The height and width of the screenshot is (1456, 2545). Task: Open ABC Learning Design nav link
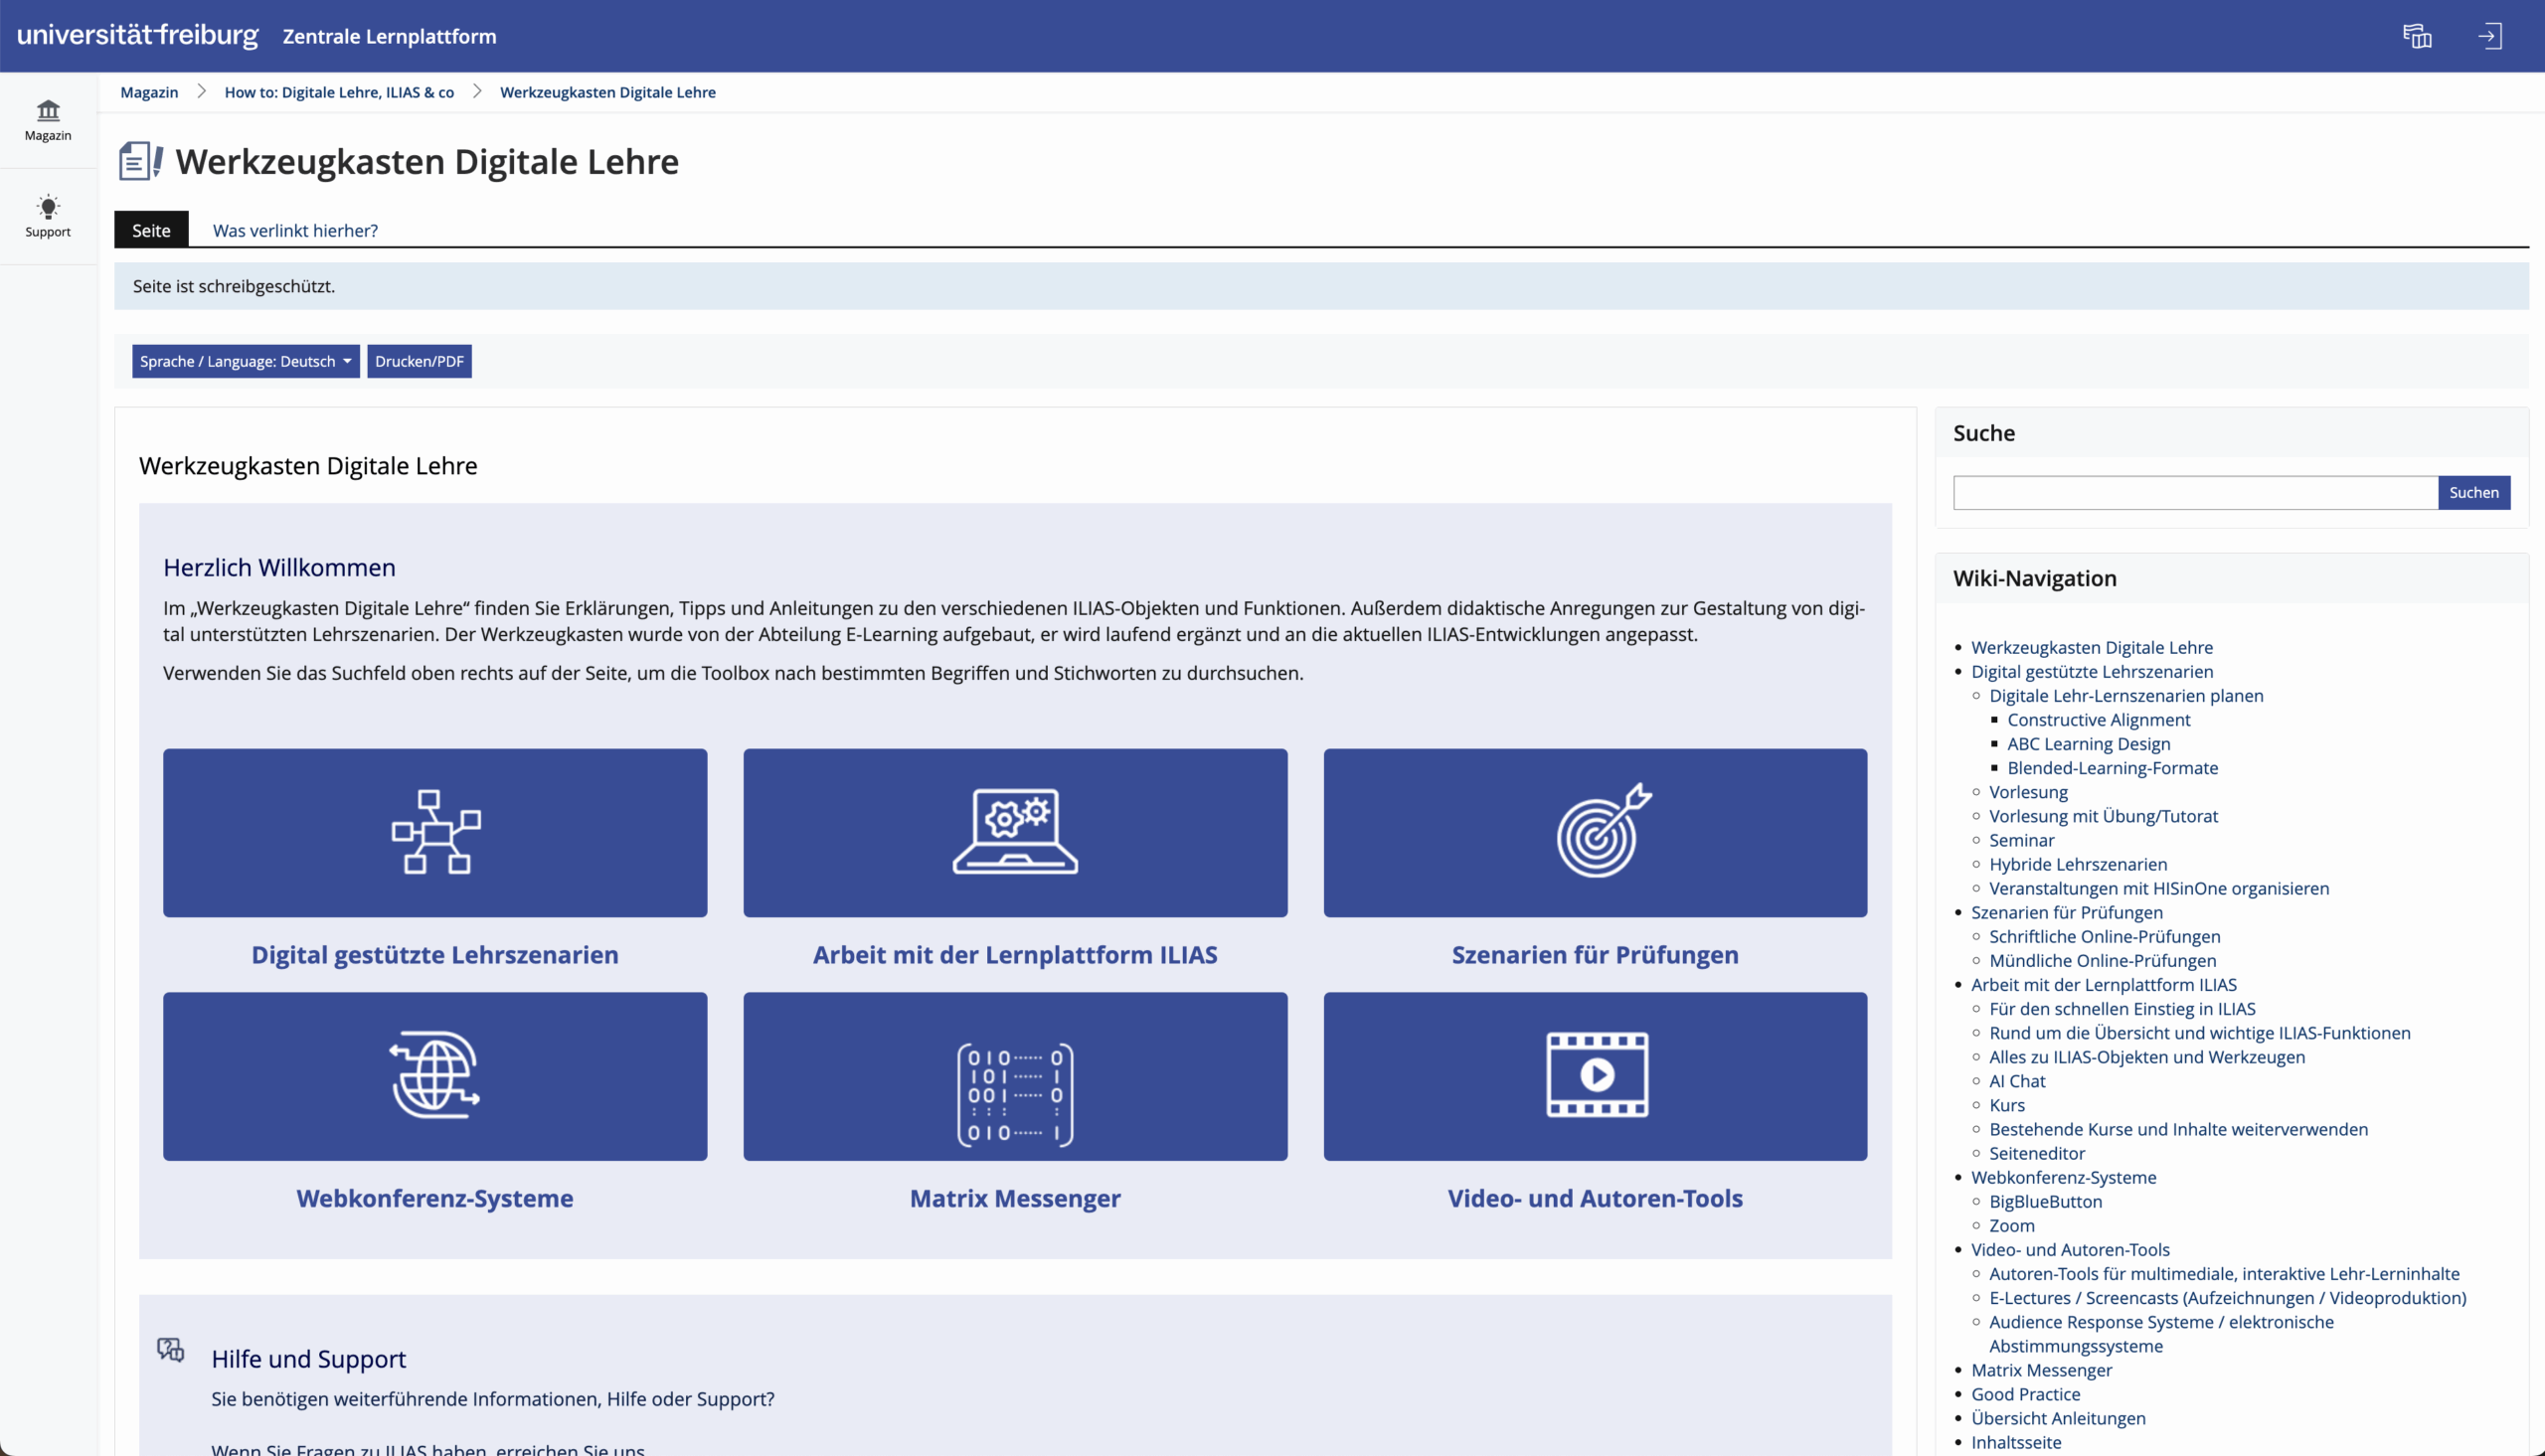pyautogui.click(x=2089, y=743)
